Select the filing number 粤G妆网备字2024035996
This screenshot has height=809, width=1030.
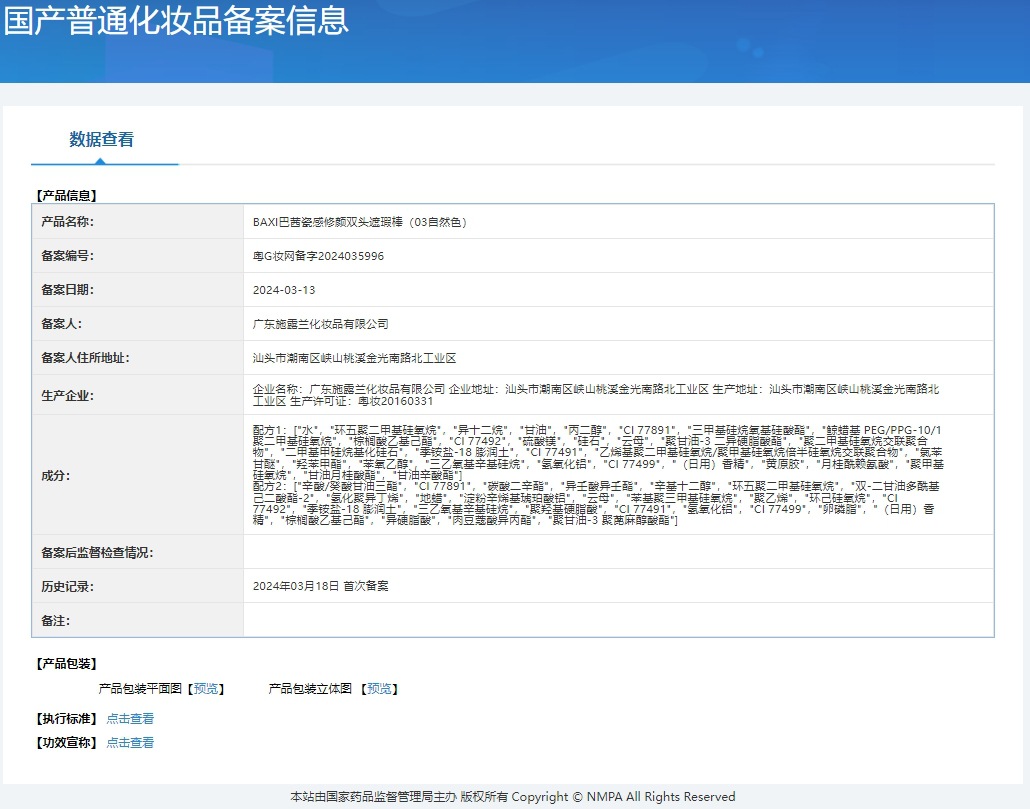coord(319,256)
